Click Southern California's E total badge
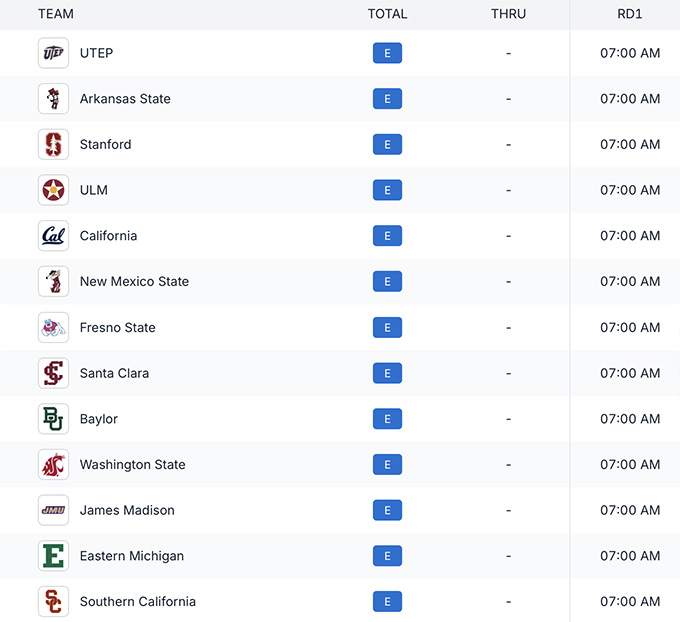The image size is (680, 622). pyautogui.click(x=387, y=602)
